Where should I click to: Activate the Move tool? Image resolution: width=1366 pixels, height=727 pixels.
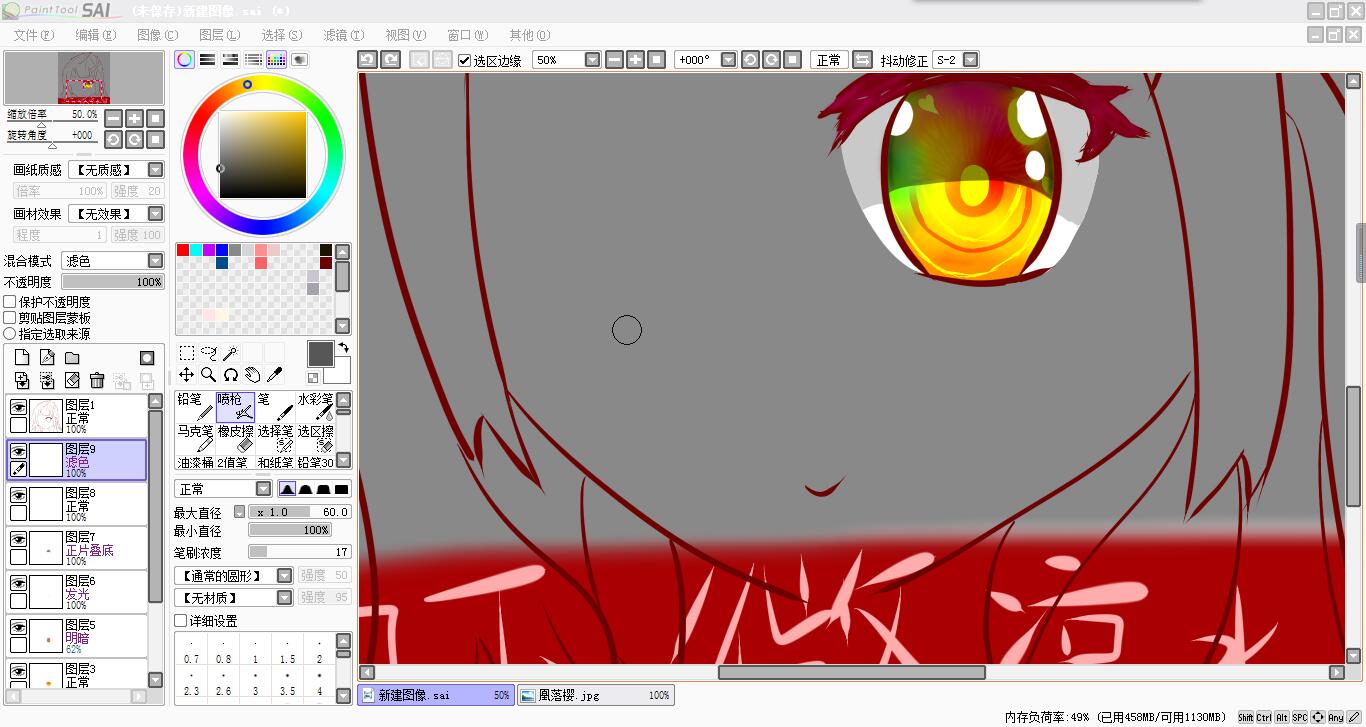coord(187,375)
